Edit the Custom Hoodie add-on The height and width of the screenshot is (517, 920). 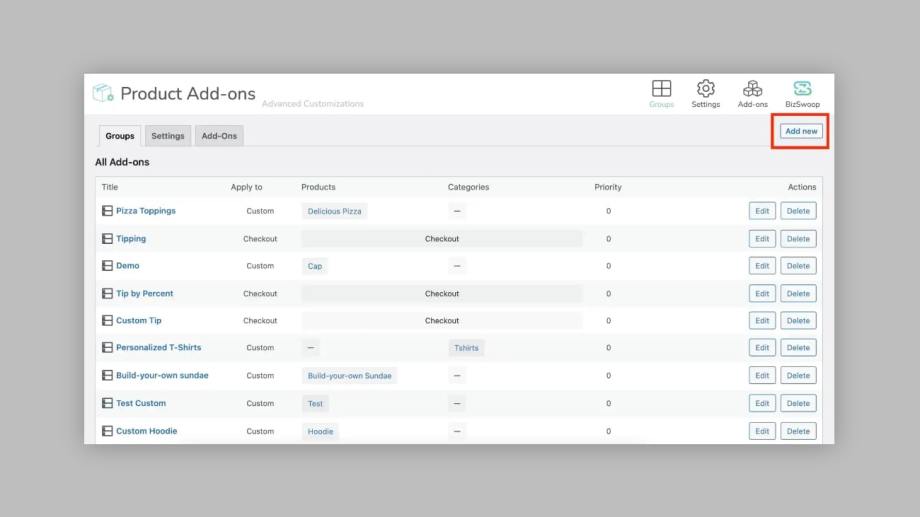(x=762, y=431)
